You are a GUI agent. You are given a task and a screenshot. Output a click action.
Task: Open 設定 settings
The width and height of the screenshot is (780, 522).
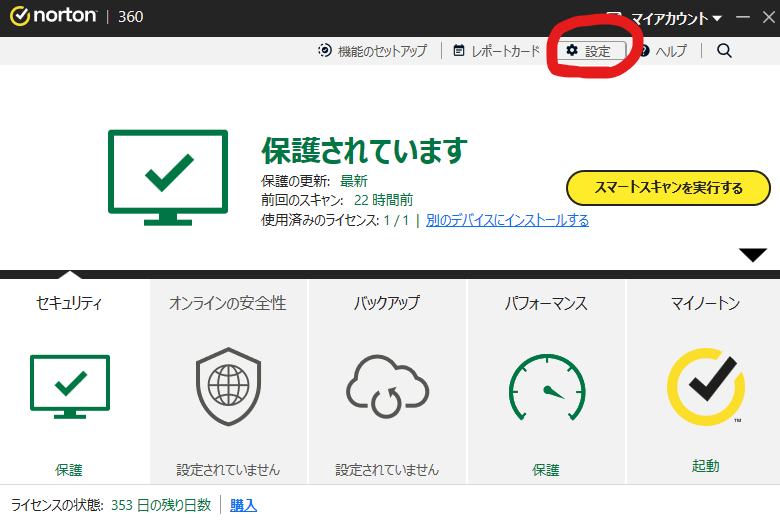tap(590, 51)
